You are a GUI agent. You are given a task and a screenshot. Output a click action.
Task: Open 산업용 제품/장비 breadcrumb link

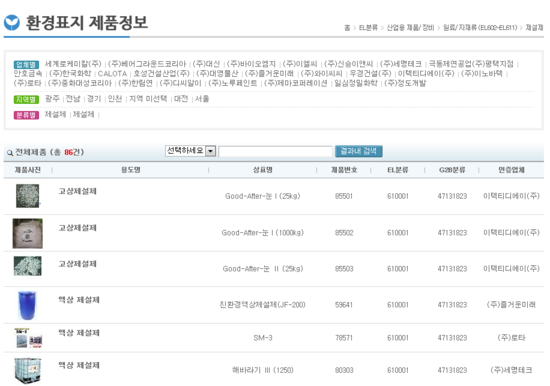tap(410, 27)
